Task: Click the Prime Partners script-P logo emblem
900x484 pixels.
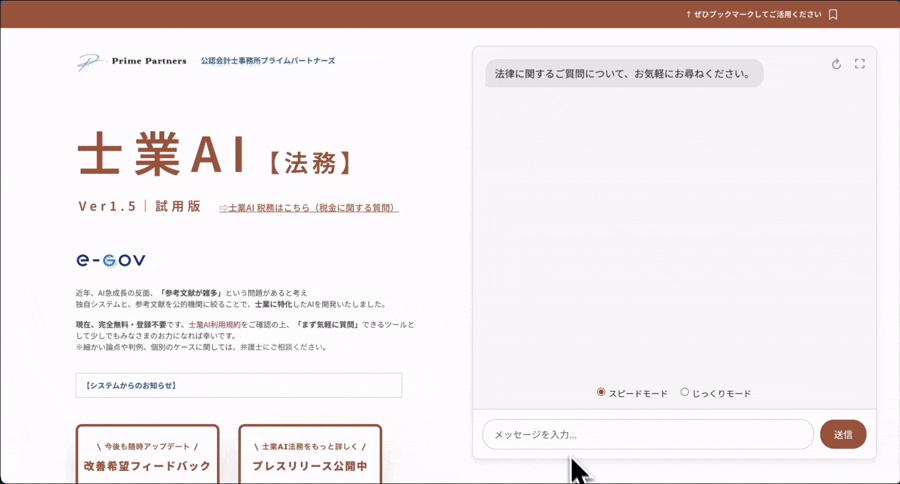Action: coord(89,62)
